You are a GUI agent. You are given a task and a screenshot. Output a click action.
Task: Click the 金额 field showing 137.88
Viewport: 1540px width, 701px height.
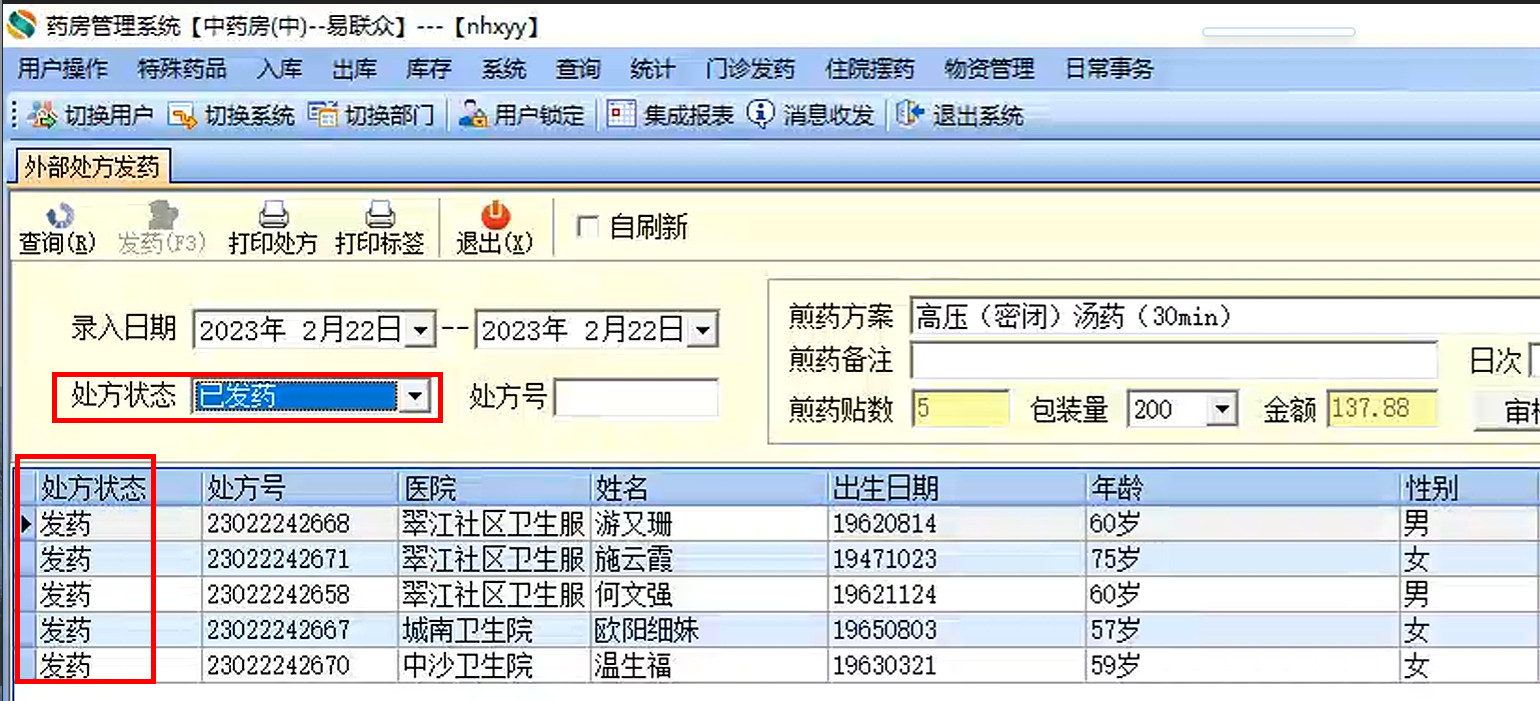click(x=1382, y=408)
